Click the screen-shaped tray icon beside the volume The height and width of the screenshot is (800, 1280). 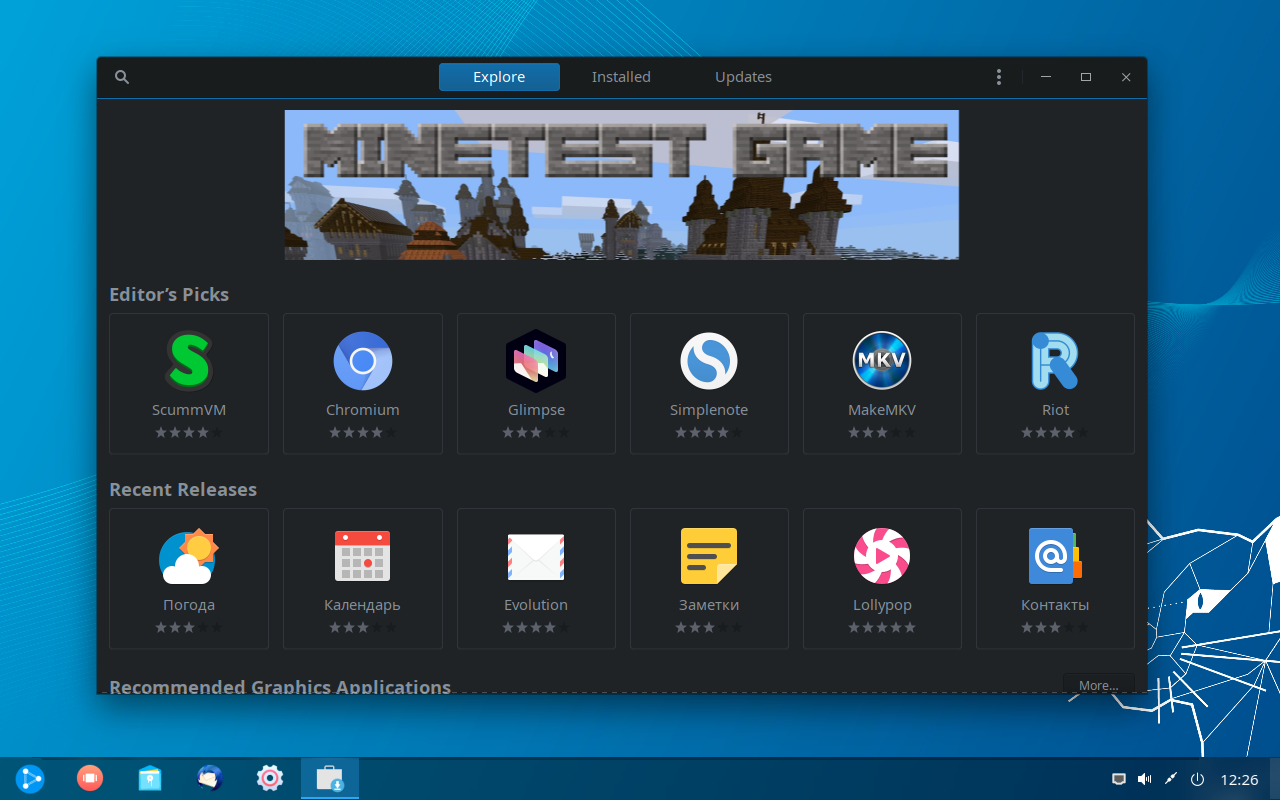(1119, 779)
